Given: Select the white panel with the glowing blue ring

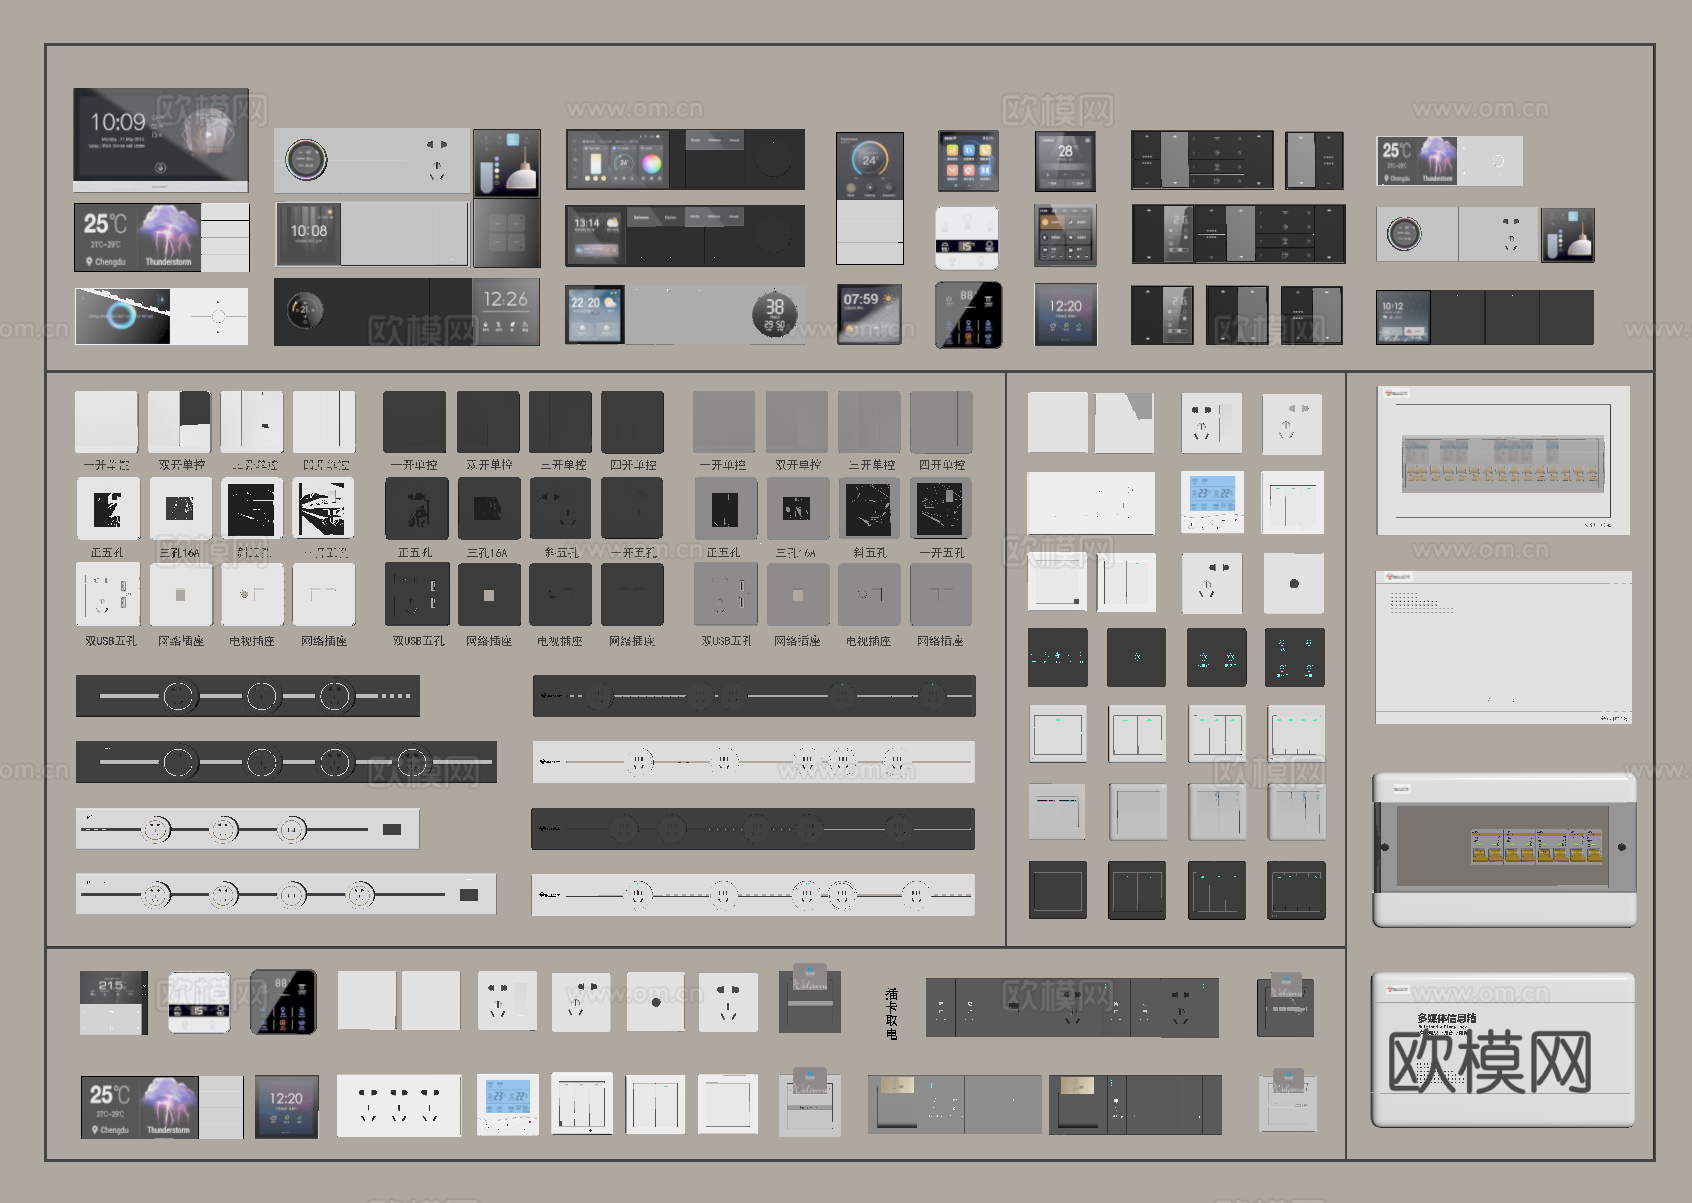Looking at the screenshot, I should tap(161, 317).
